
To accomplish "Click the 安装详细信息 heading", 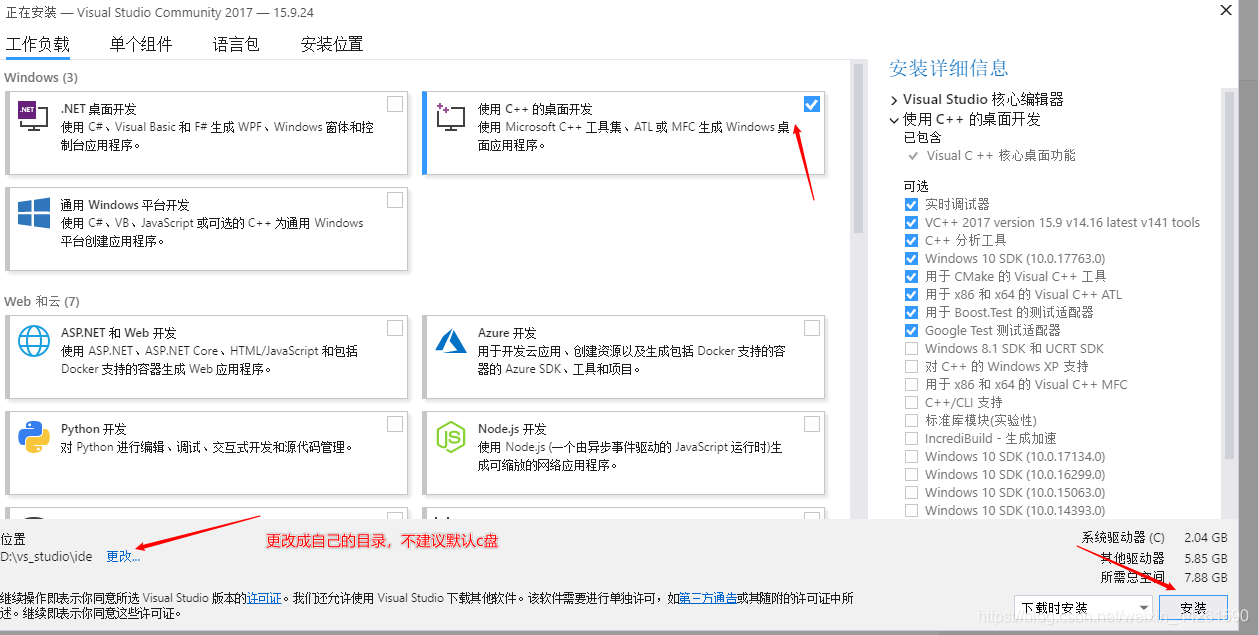I will [x=948, y=68].
